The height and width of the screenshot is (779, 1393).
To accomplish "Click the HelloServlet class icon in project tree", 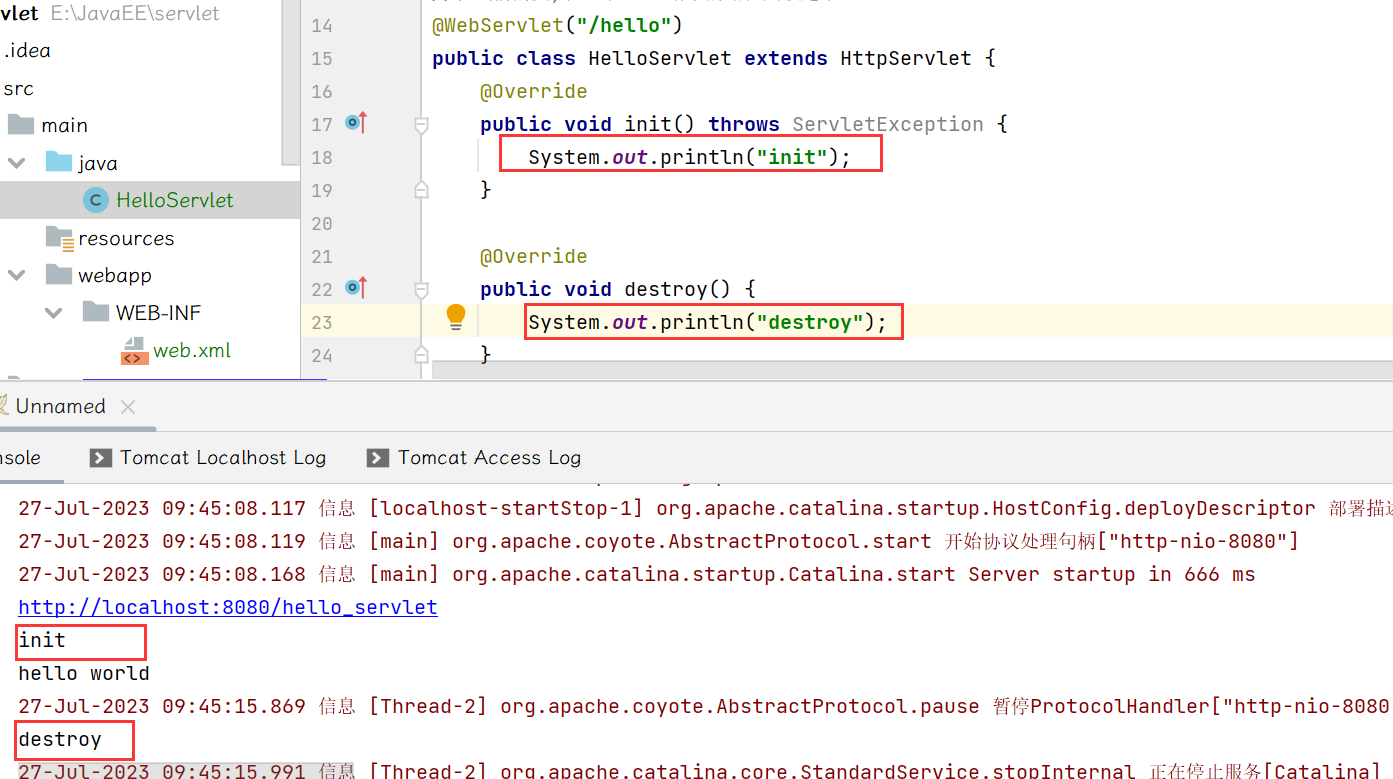I will pyautogui.click(x=96, y=200).
